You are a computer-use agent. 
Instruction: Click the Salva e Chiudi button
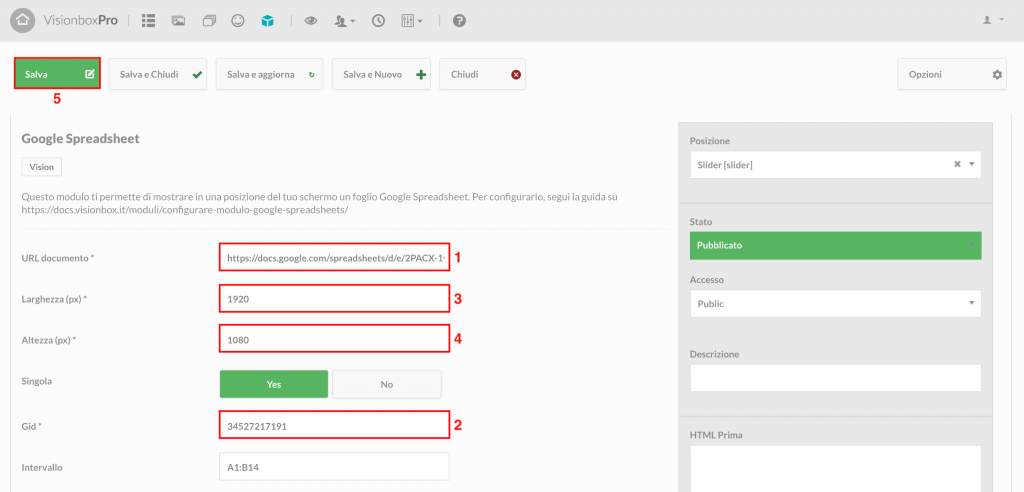pyautogui.click(x=157, y=74)
